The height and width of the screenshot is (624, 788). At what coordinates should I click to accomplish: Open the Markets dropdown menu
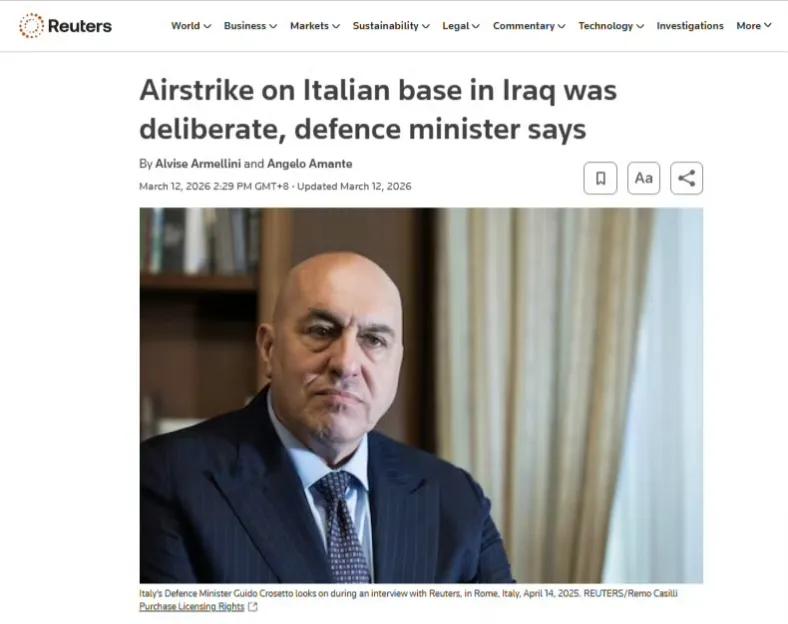(315, 26)
